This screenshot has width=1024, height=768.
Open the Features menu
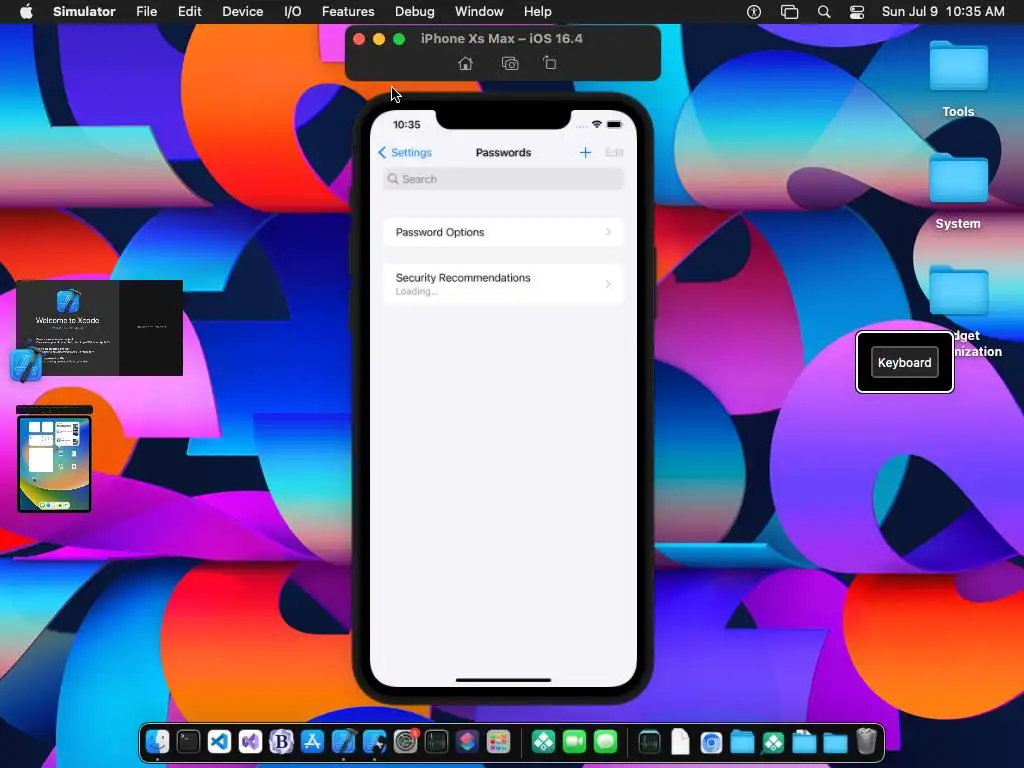coord(348,11)
